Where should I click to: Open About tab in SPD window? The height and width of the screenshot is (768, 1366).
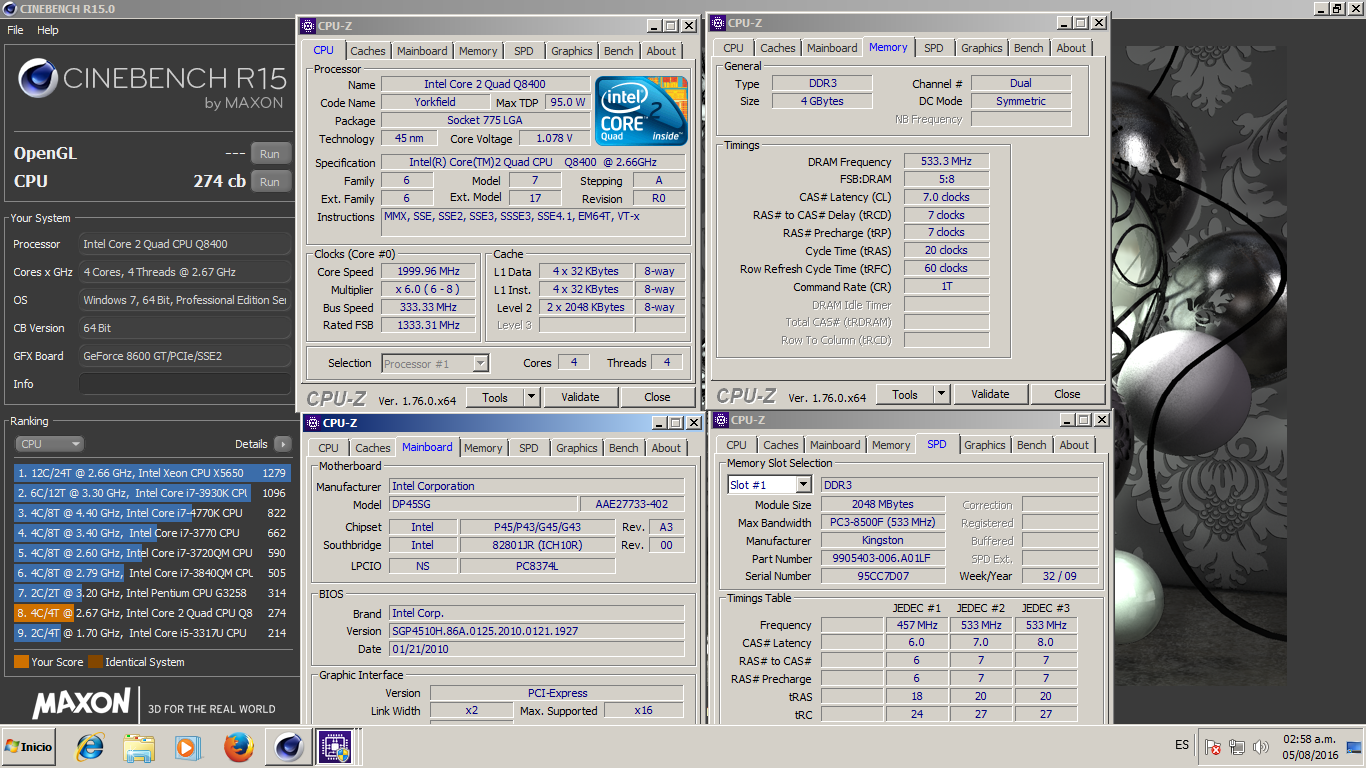click(1074, 445)
